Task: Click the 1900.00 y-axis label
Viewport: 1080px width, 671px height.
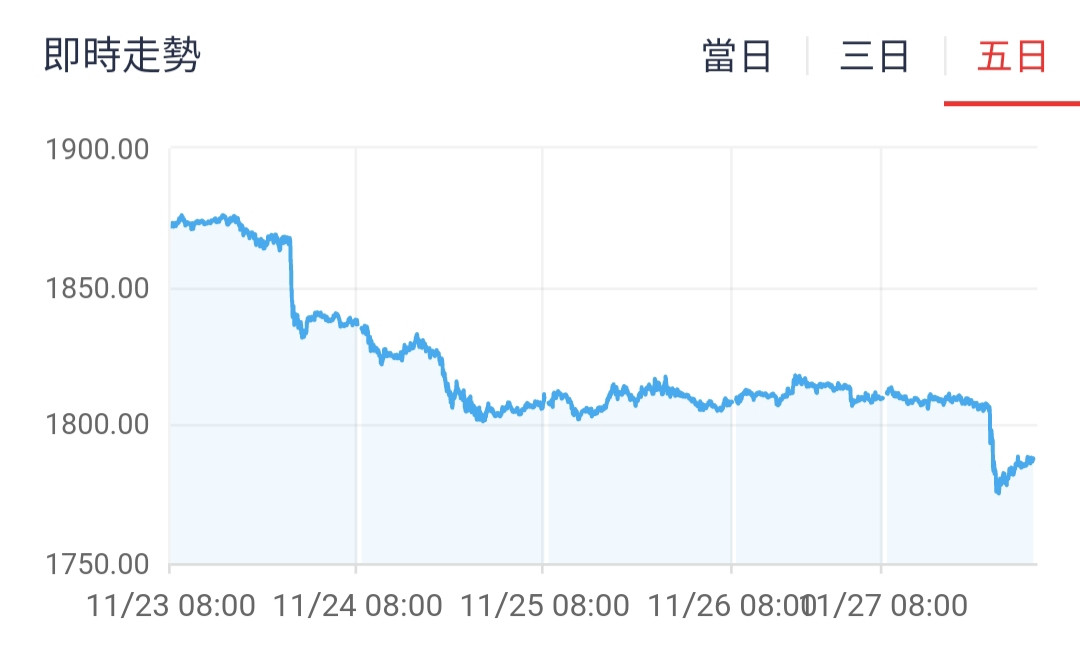Action: point(98,151)
